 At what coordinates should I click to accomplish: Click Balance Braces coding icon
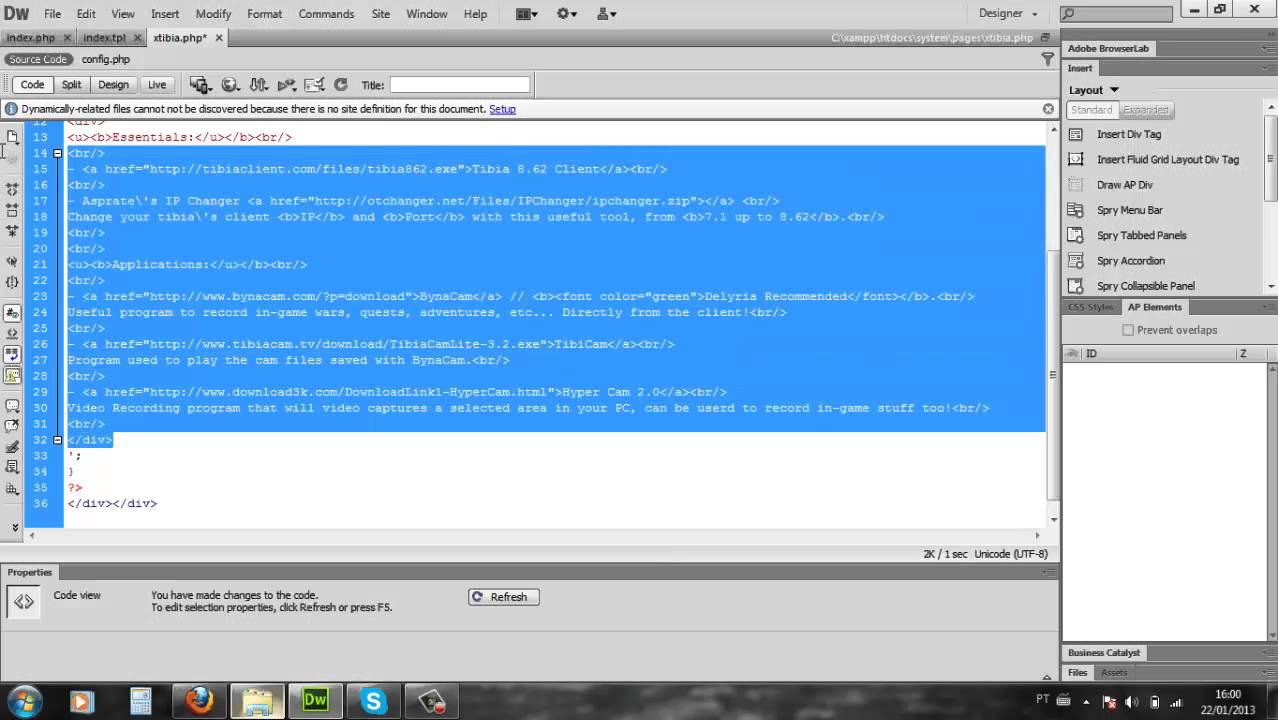(12, 282)
